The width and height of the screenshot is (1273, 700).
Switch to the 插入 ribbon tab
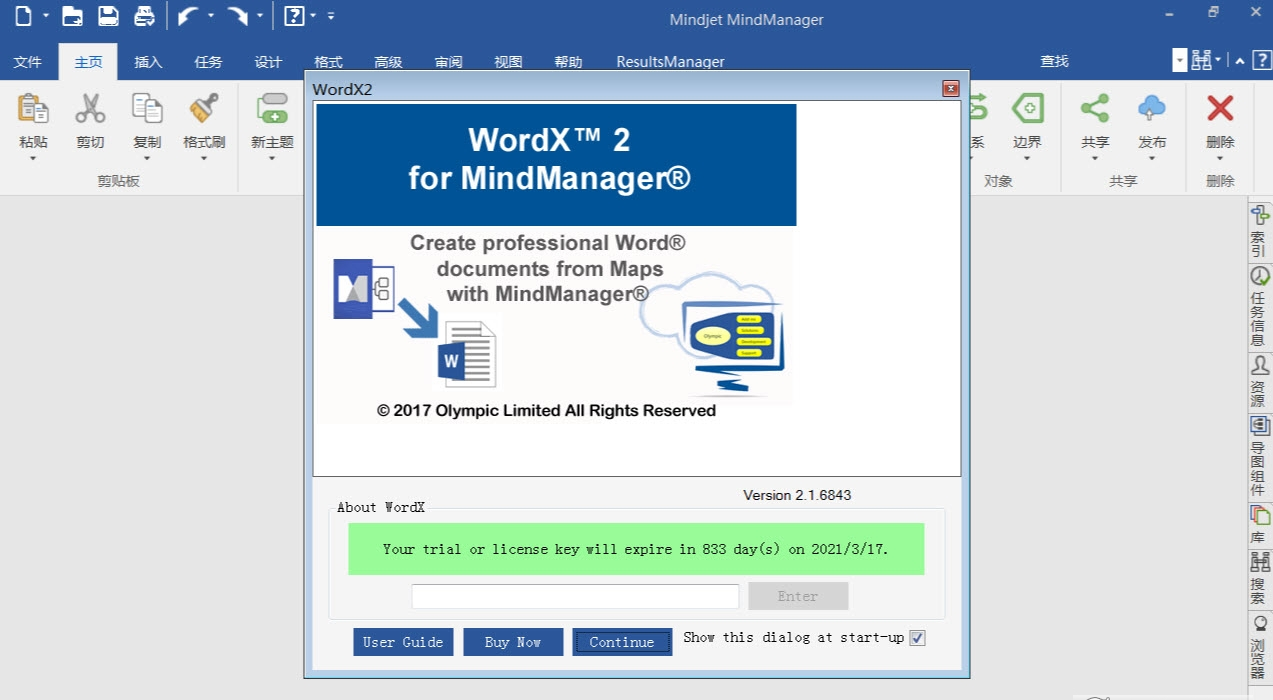pyautogui.click(x=148, y=62)
